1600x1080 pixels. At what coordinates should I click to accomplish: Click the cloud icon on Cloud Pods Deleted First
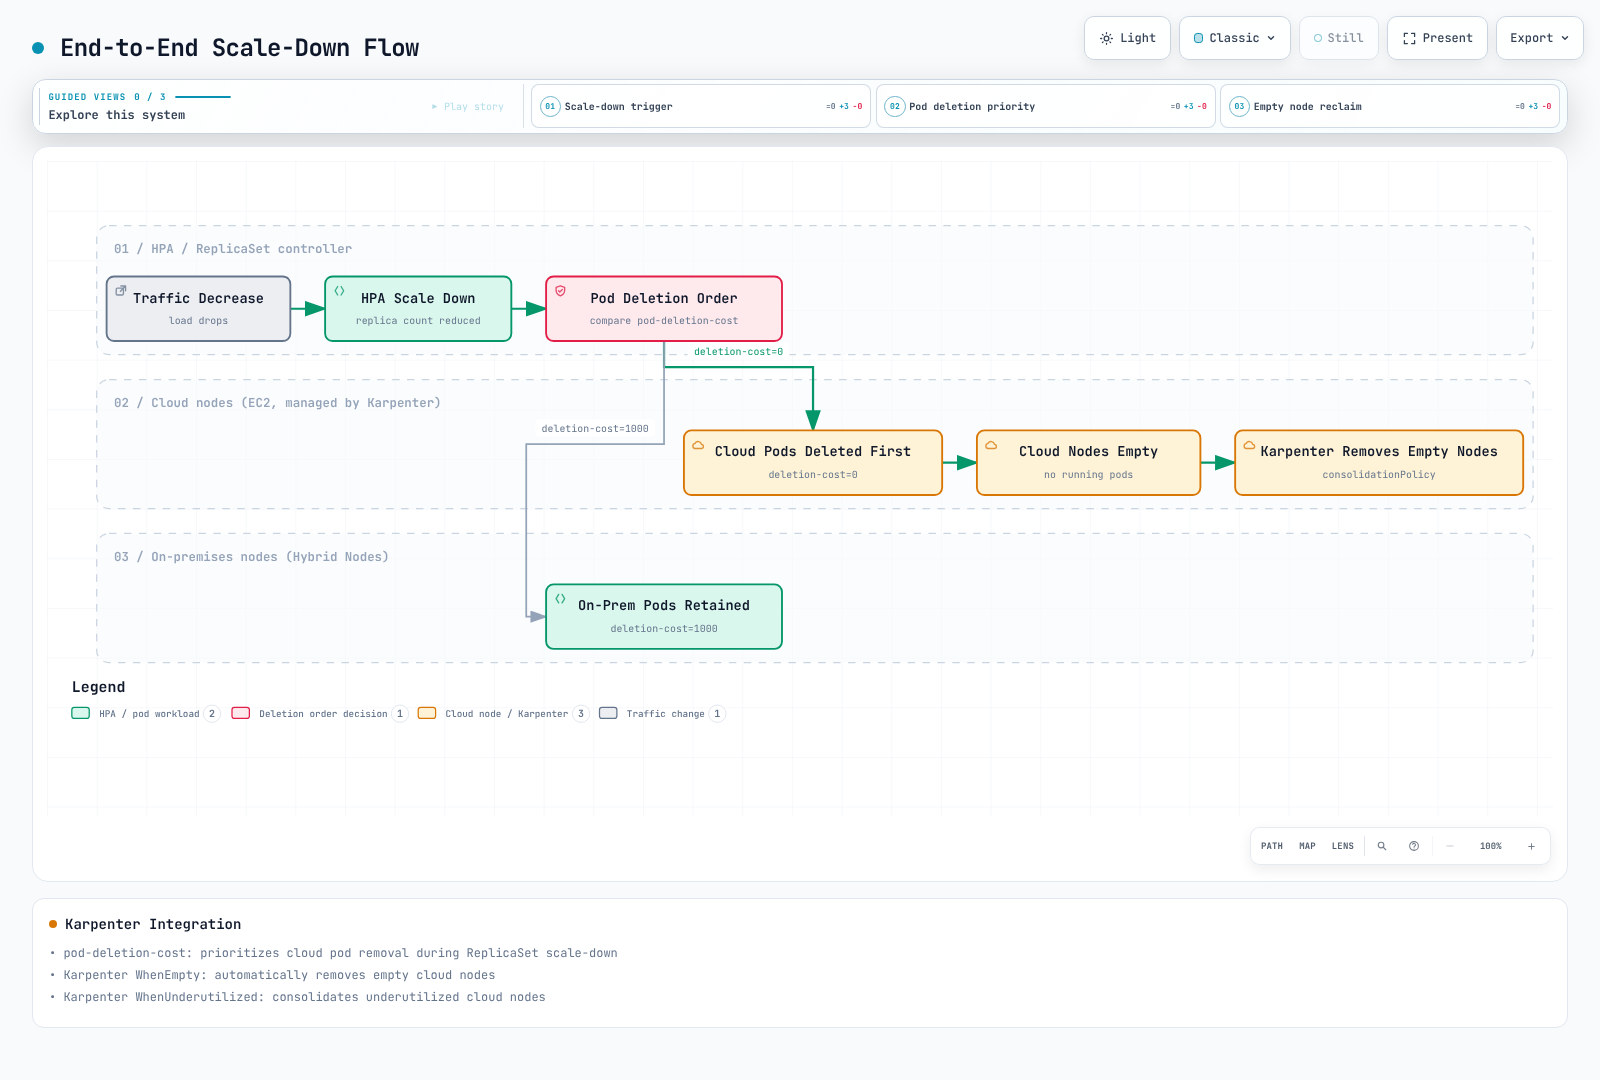(x=698, y=445)
